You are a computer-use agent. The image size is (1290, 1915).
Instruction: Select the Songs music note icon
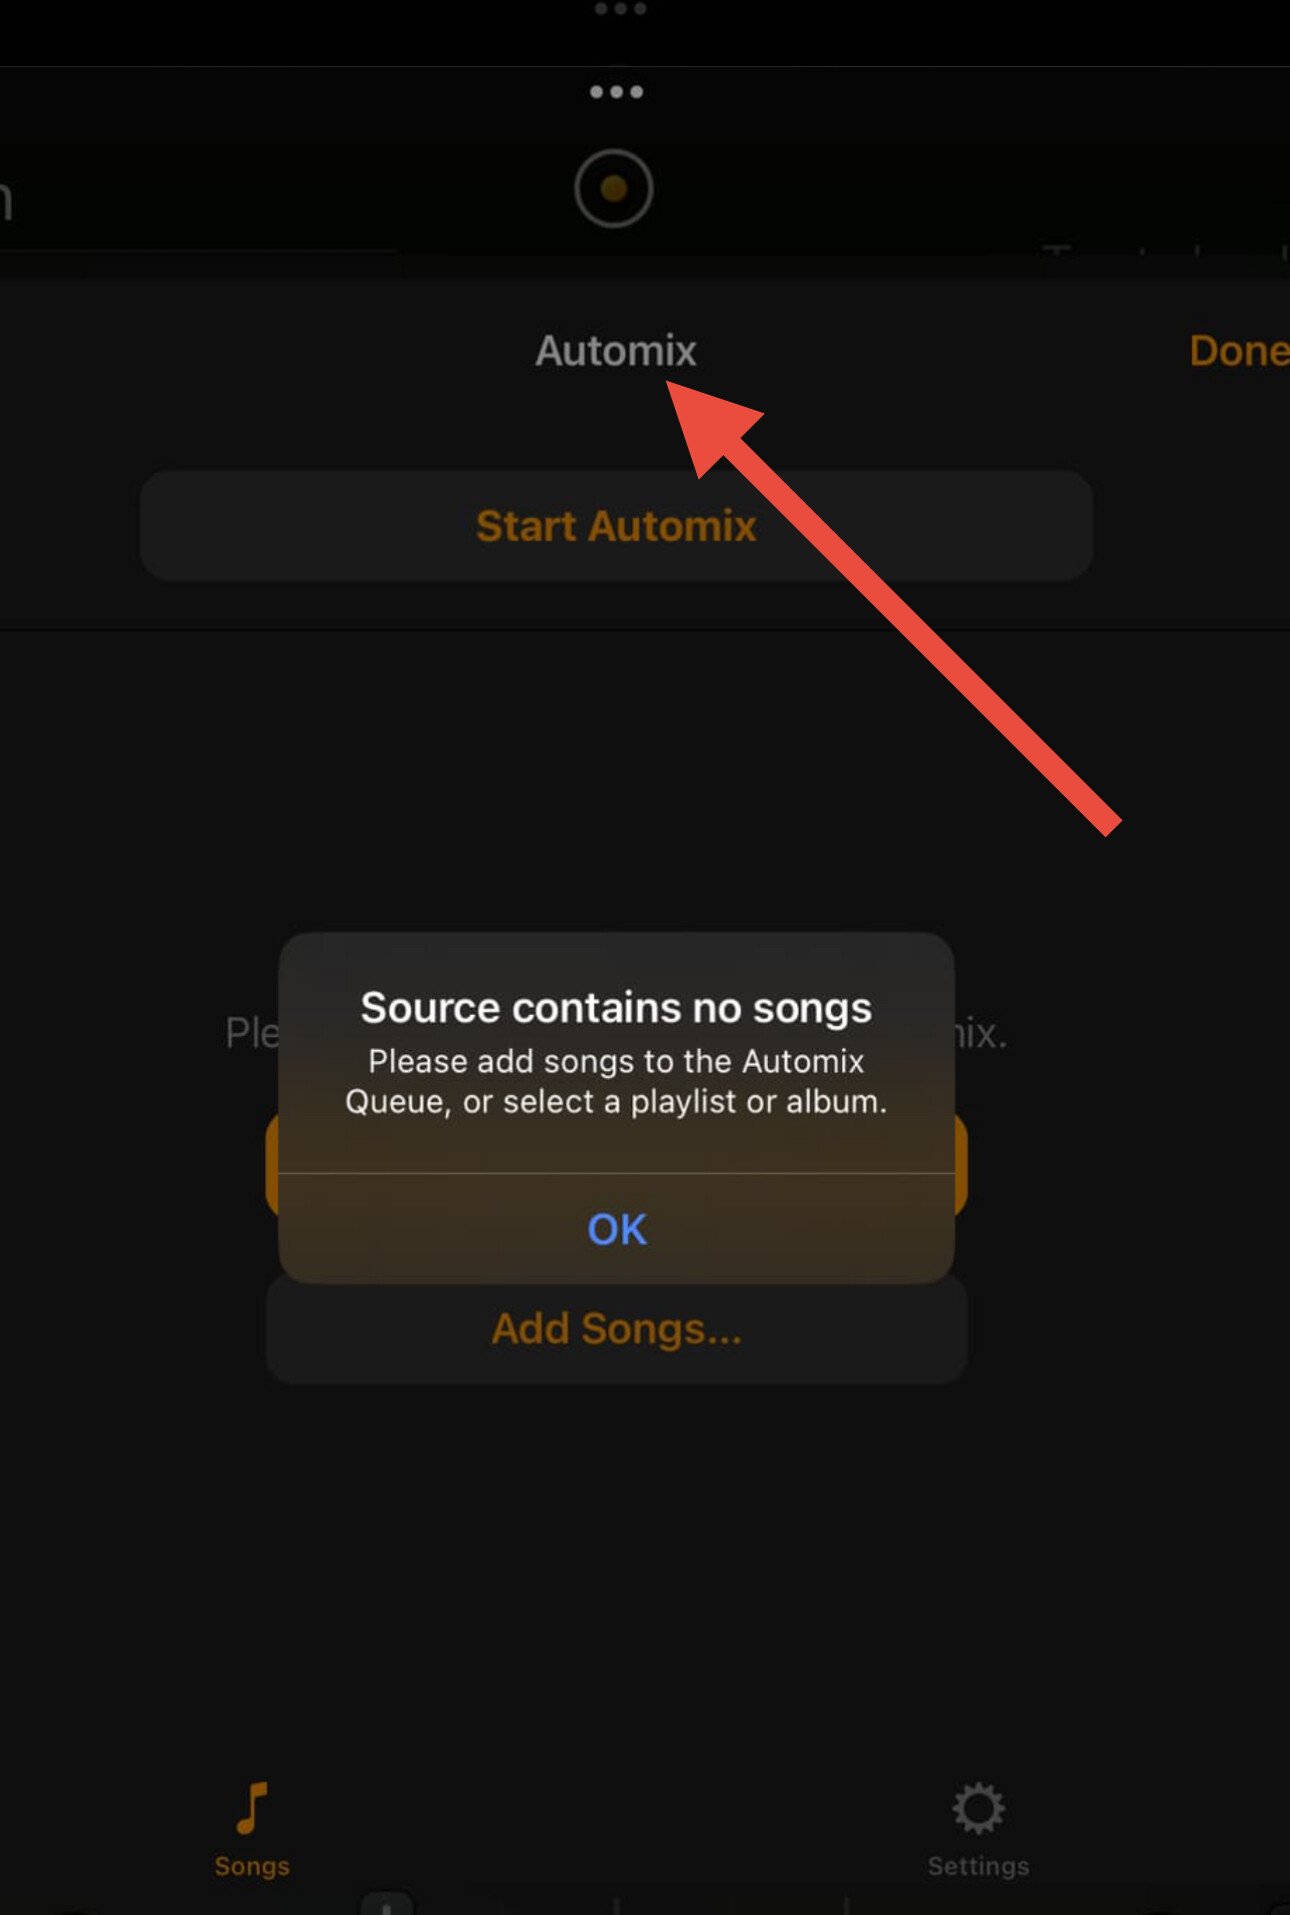[x=252, y=1807]
